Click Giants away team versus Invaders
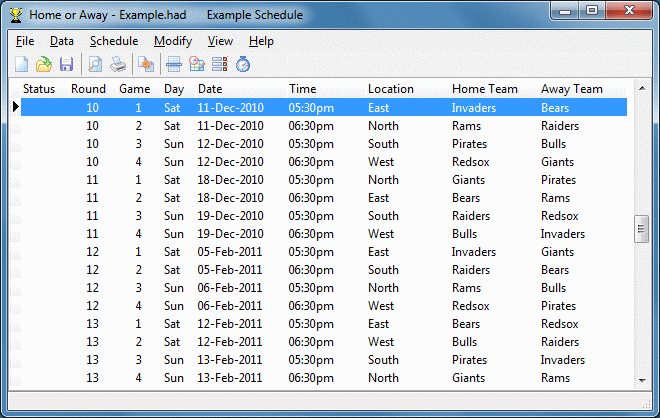 coord(558,252)
